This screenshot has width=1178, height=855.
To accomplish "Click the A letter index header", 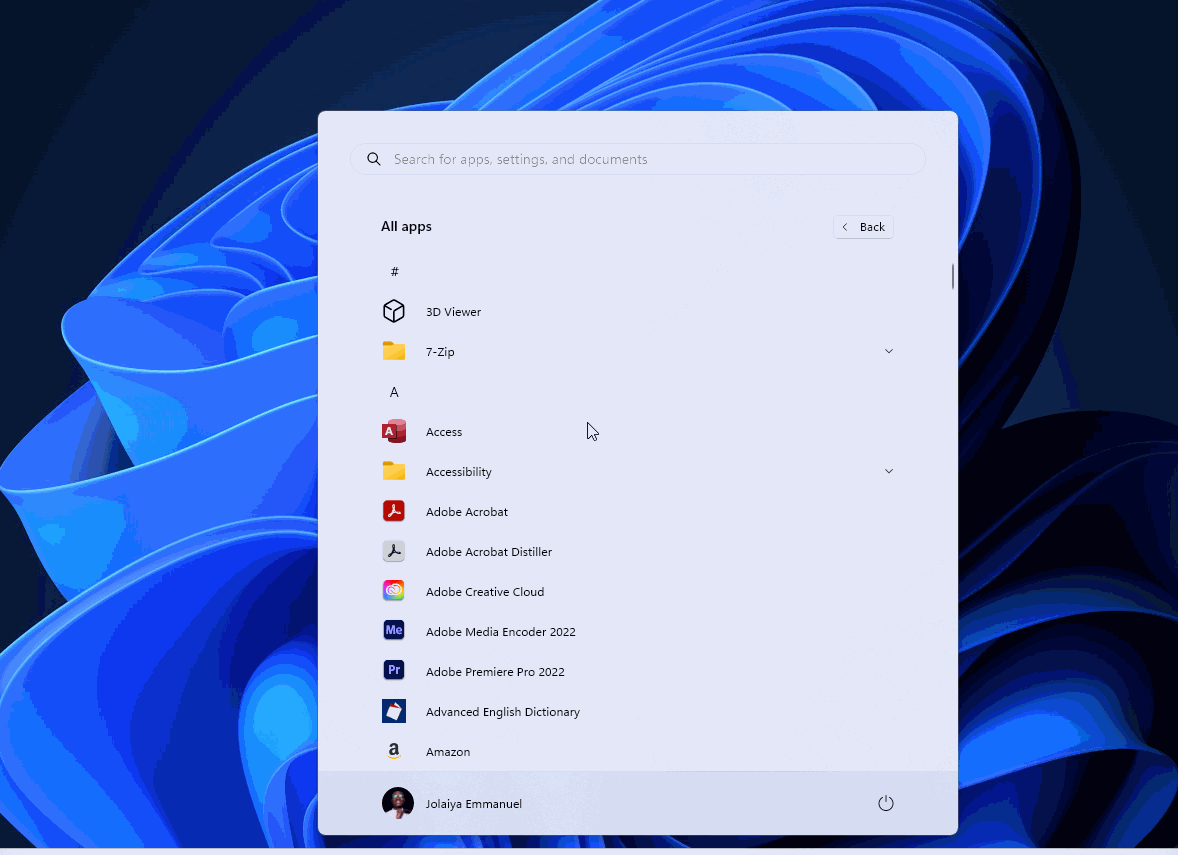I will coord(394,392).
